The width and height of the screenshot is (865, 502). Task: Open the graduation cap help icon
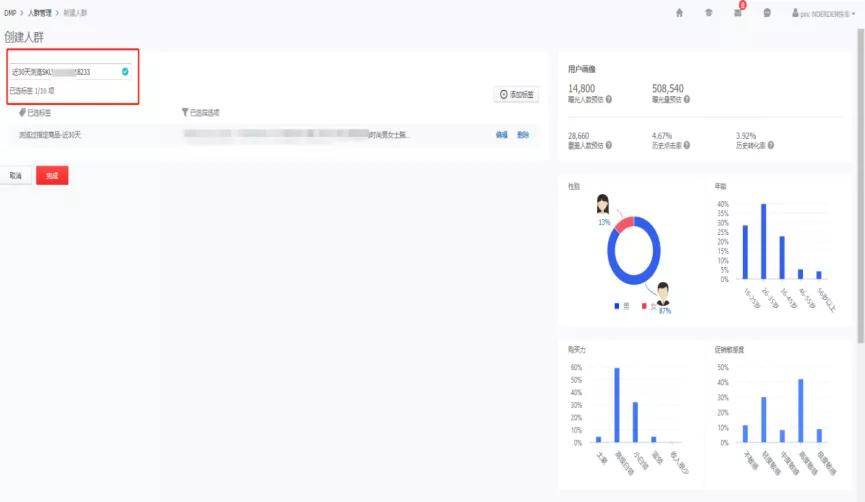coord(709,13)
